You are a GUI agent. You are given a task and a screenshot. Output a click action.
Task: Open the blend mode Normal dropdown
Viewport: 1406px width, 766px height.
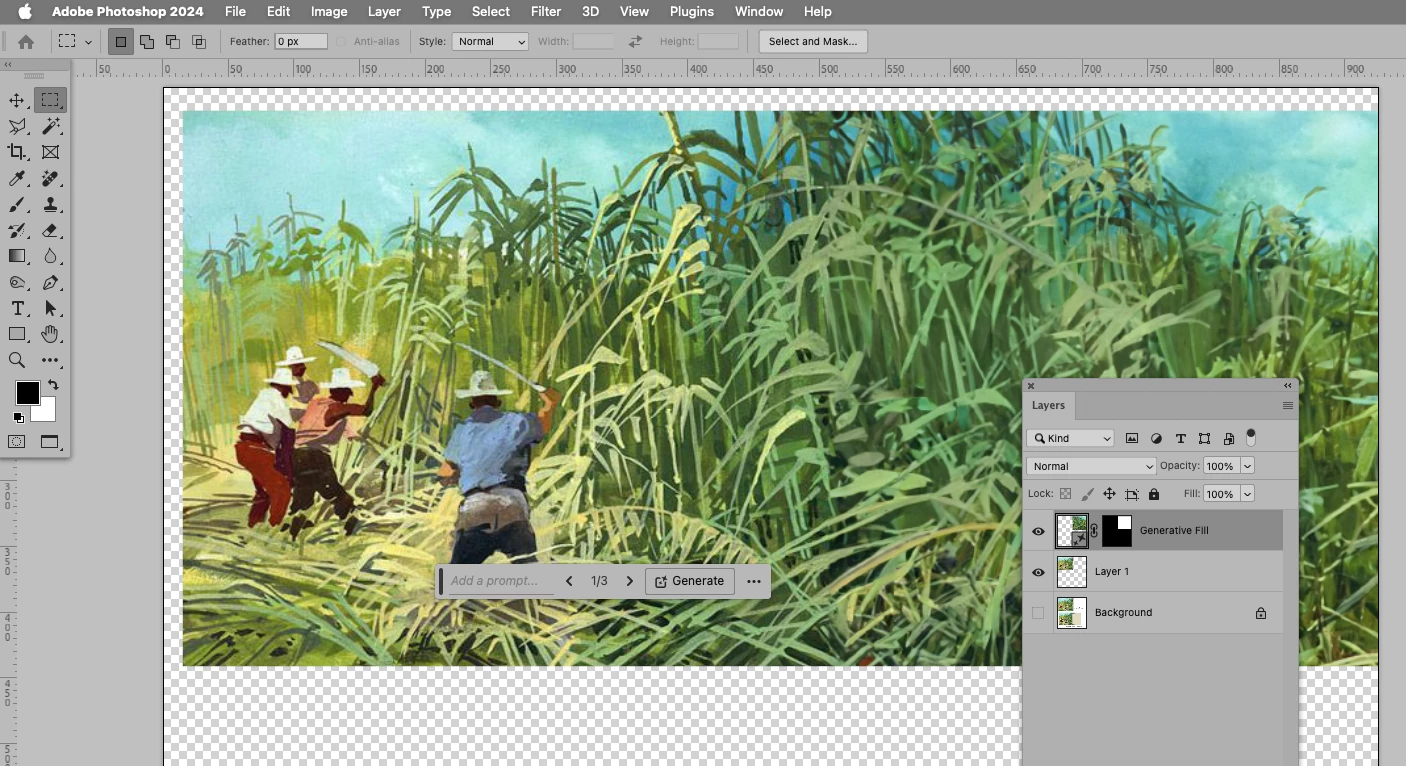(1091, 466)
